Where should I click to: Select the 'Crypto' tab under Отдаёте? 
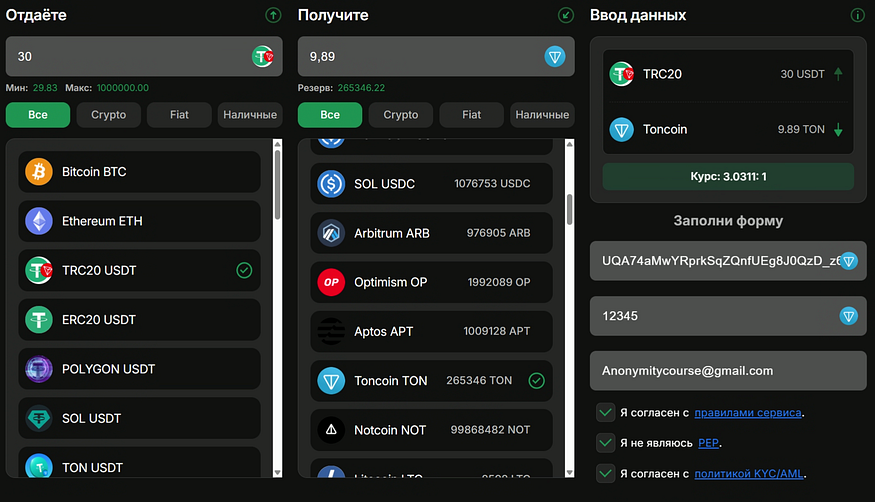pyautogui.click(x=108, y=115)
